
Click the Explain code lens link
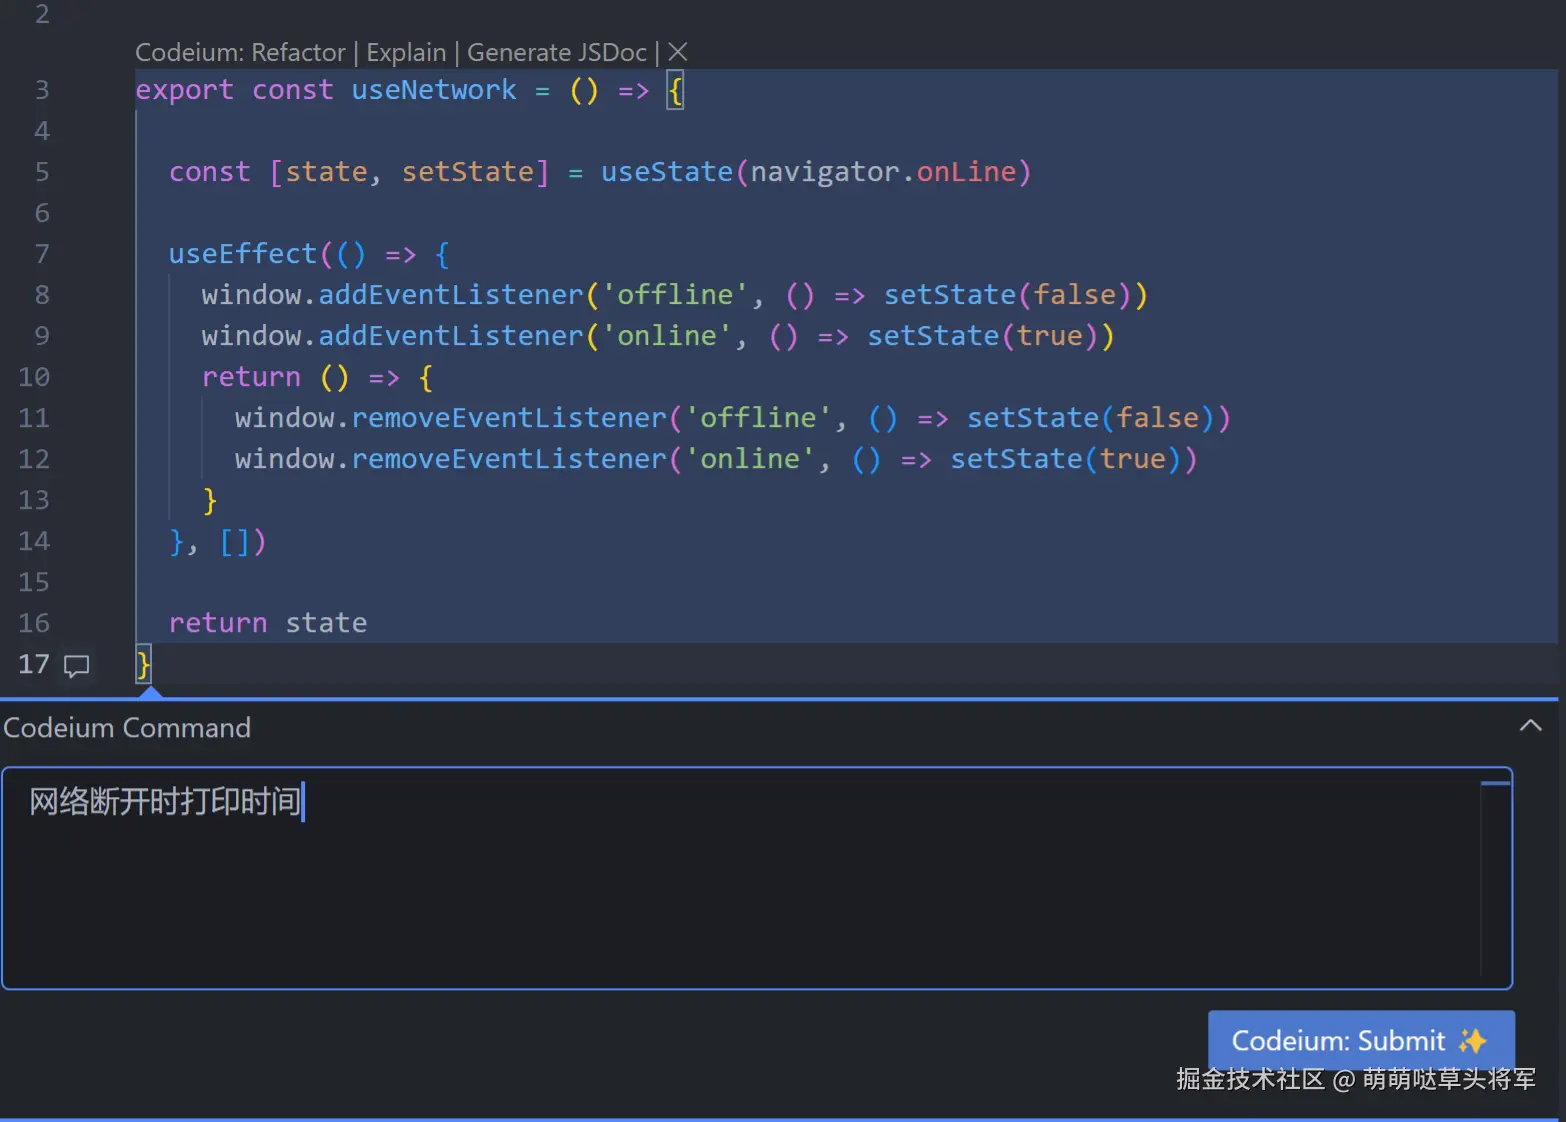pyautogui.click(x=406, y=52)
